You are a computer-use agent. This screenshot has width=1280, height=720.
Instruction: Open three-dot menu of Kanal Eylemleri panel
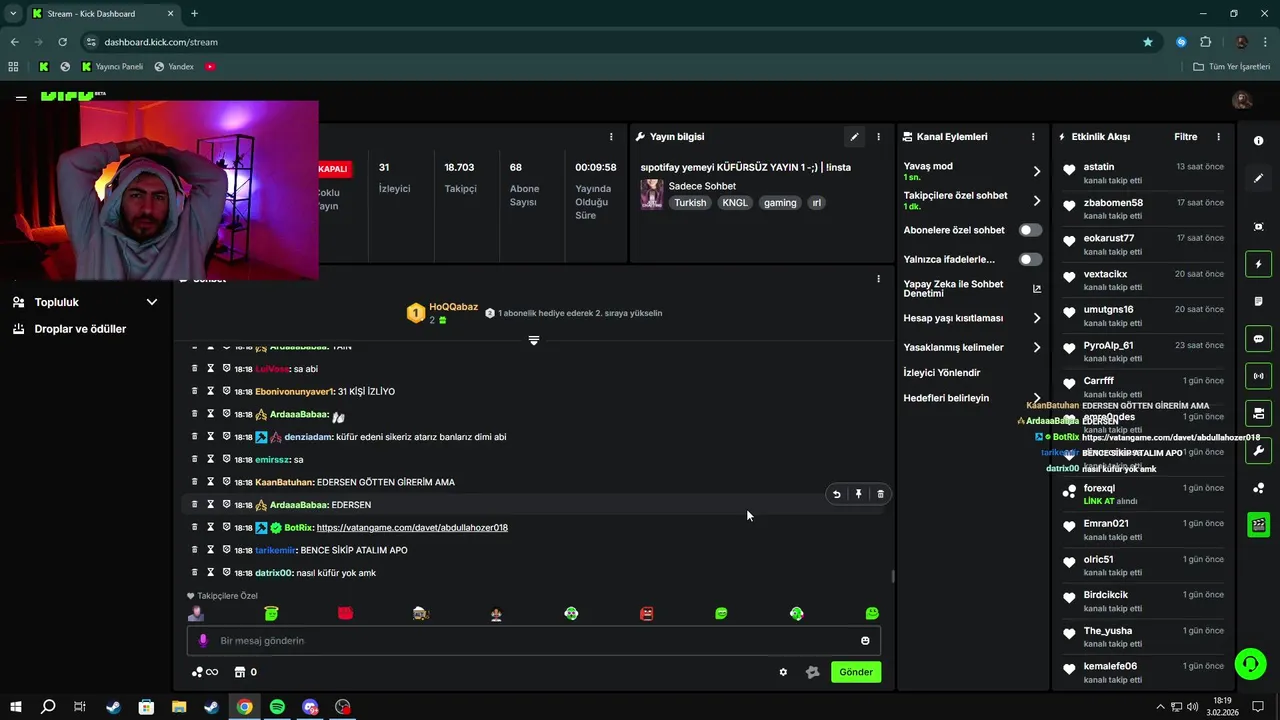(1033, 137)
